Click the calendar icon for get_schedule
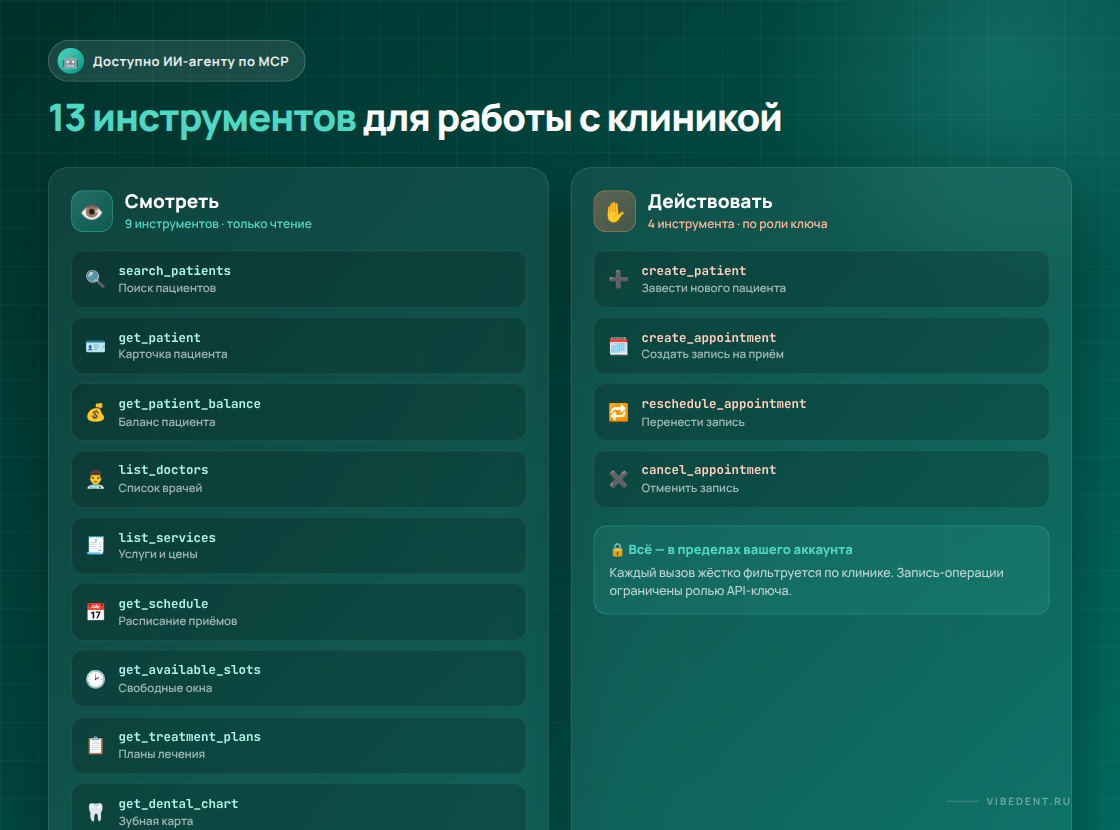 click(x=95, y=612)
